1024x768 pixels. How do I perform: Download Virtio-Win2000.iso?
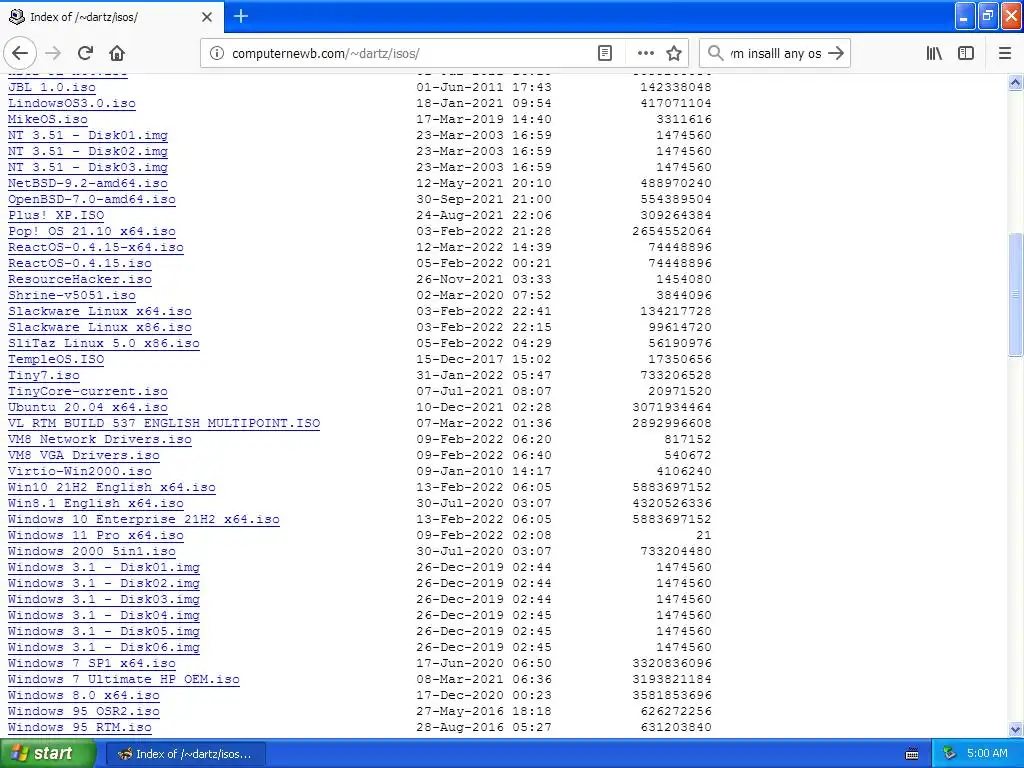[x=80, y=472]
